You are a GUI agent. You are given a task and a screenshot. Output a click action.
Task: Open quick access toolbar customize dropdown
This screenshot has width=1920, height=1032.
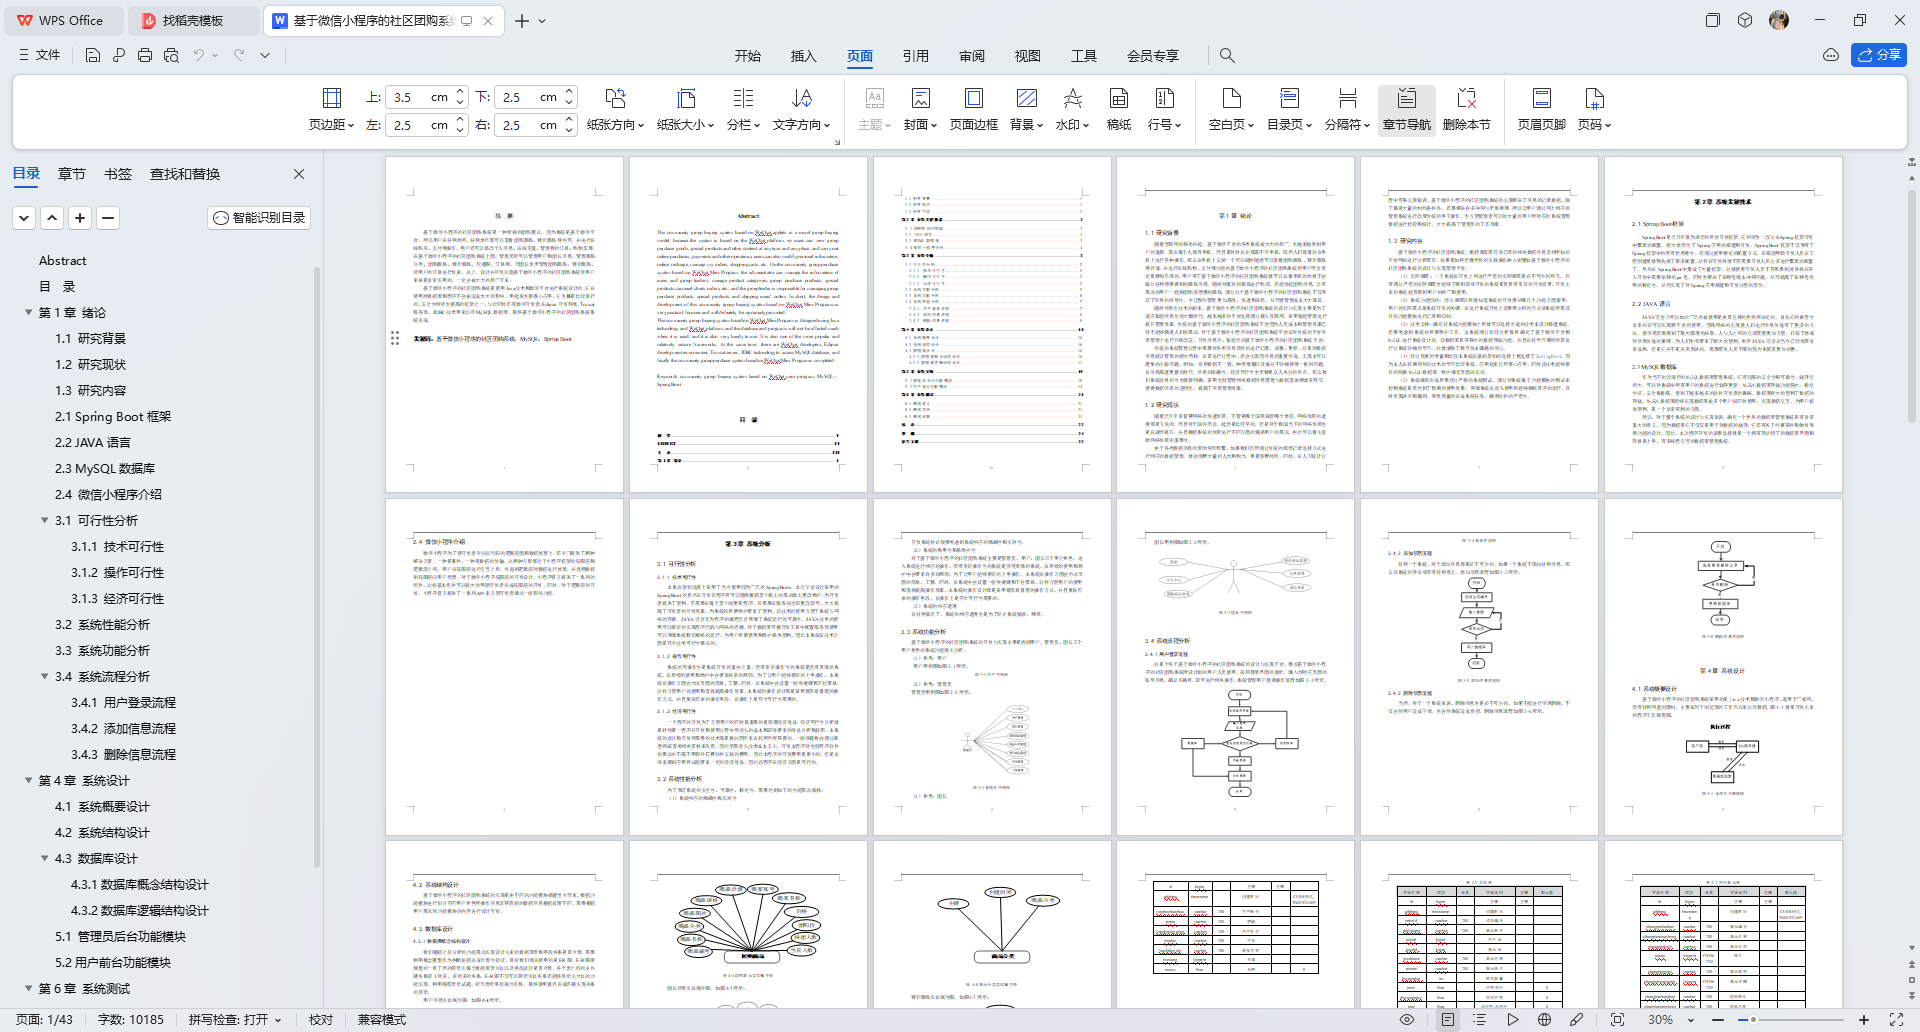point(265,55)
